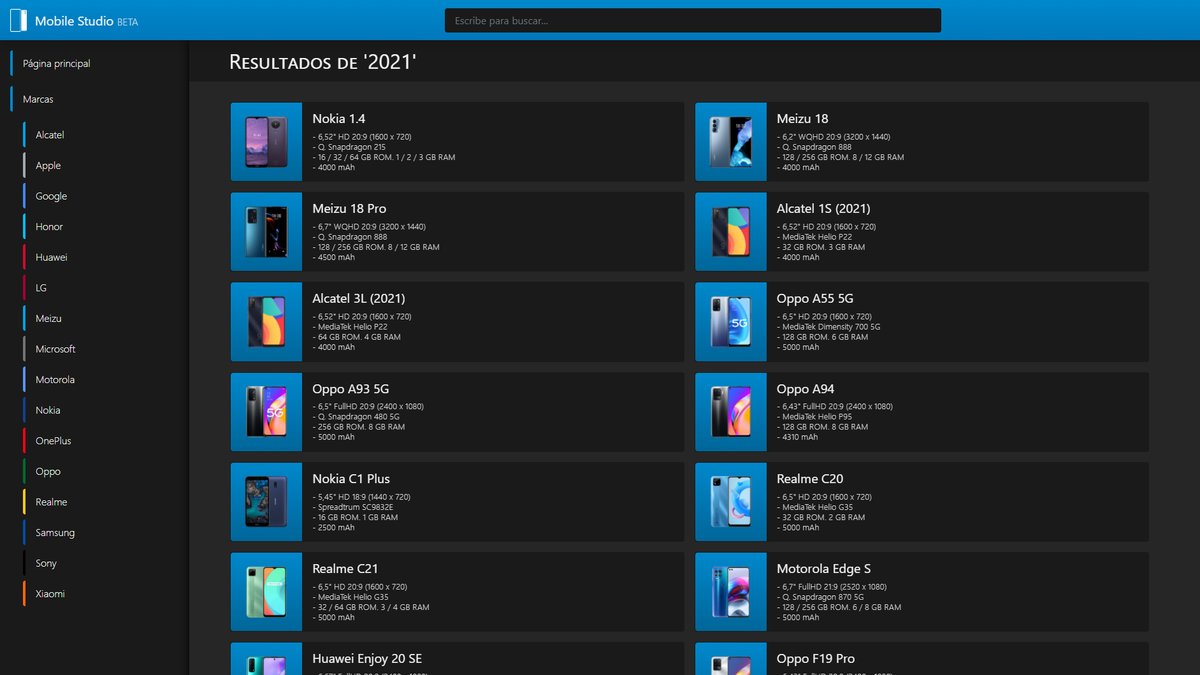Open the Realme C21 title
The image size is (1200, 675).
(345, 569)
